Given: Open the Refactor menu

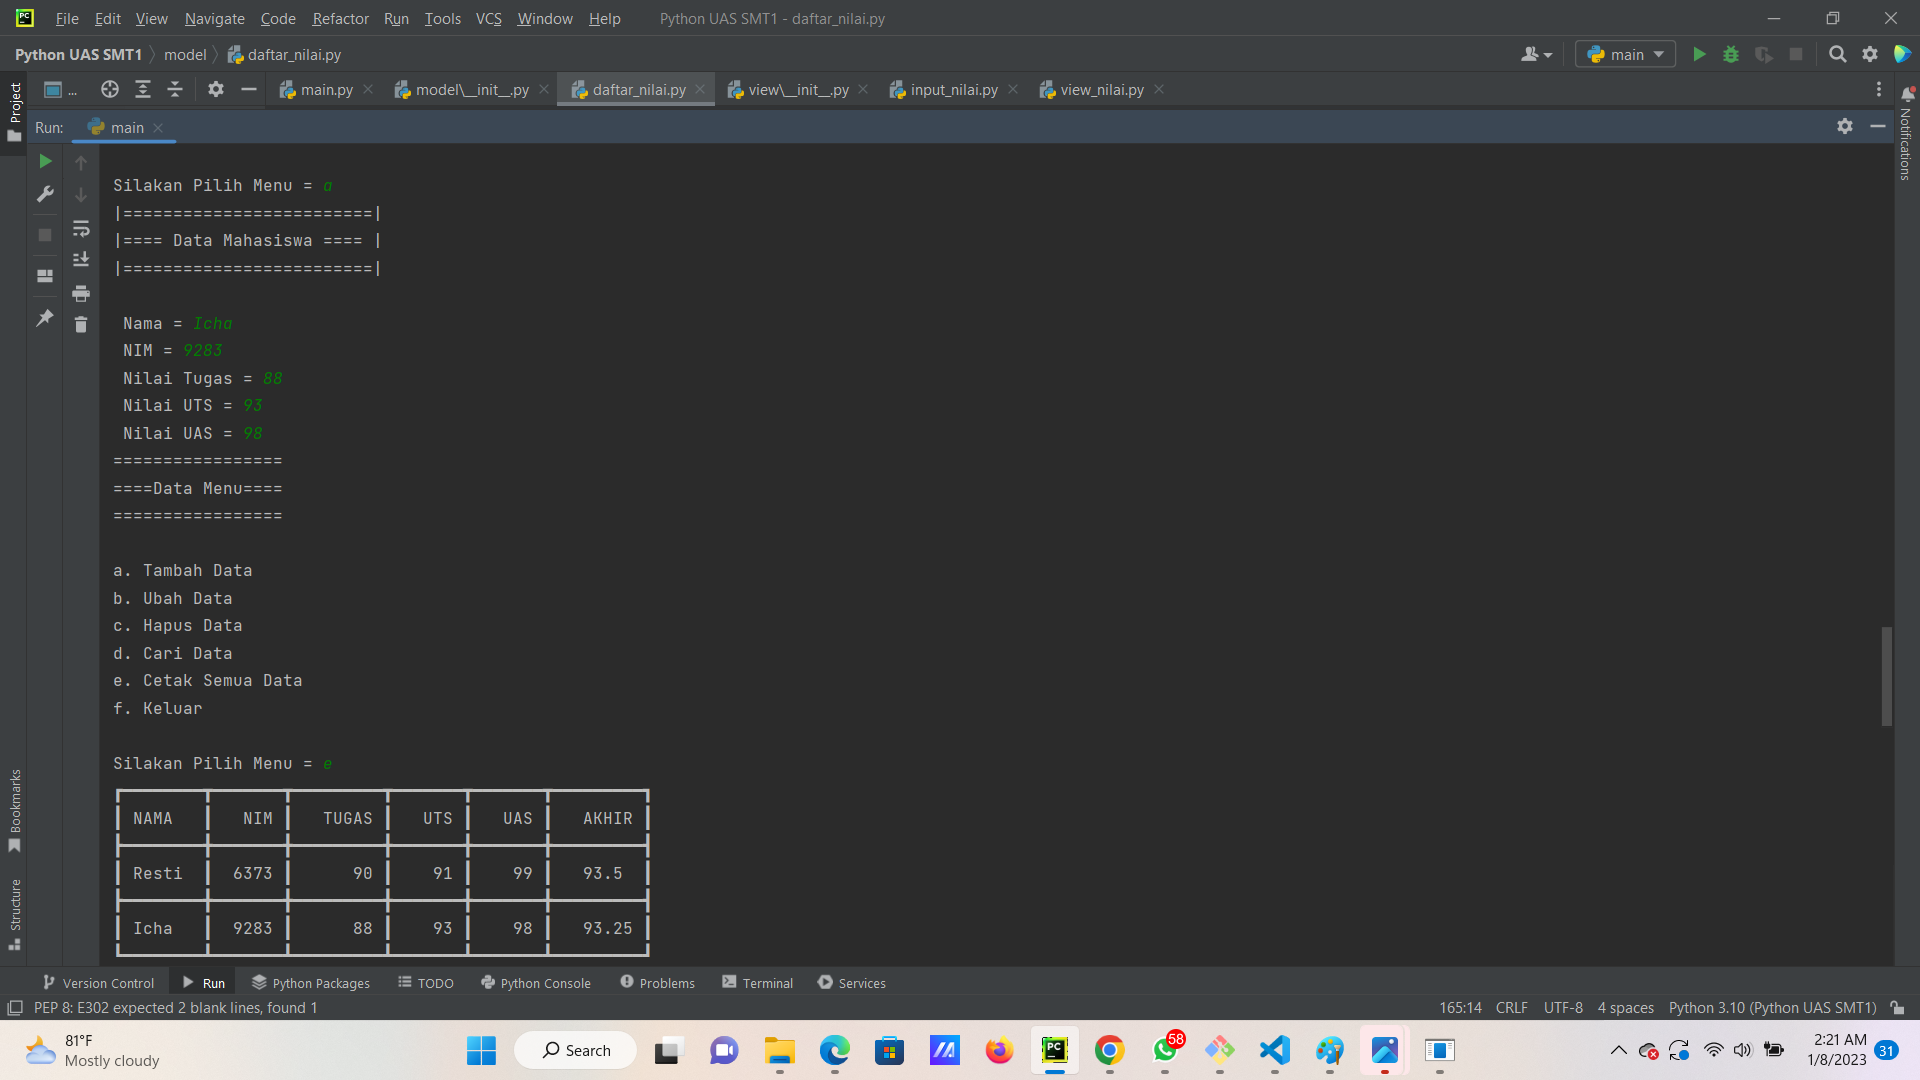Looking at the screenshot, I should [340, 18].
